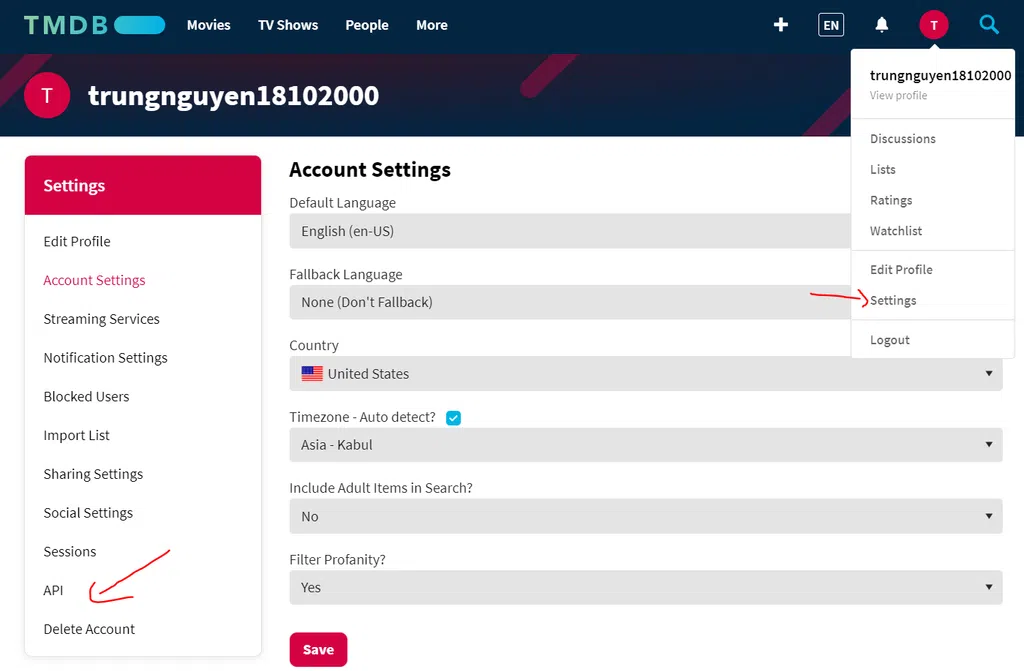Click the Save button

coord(318,650)
